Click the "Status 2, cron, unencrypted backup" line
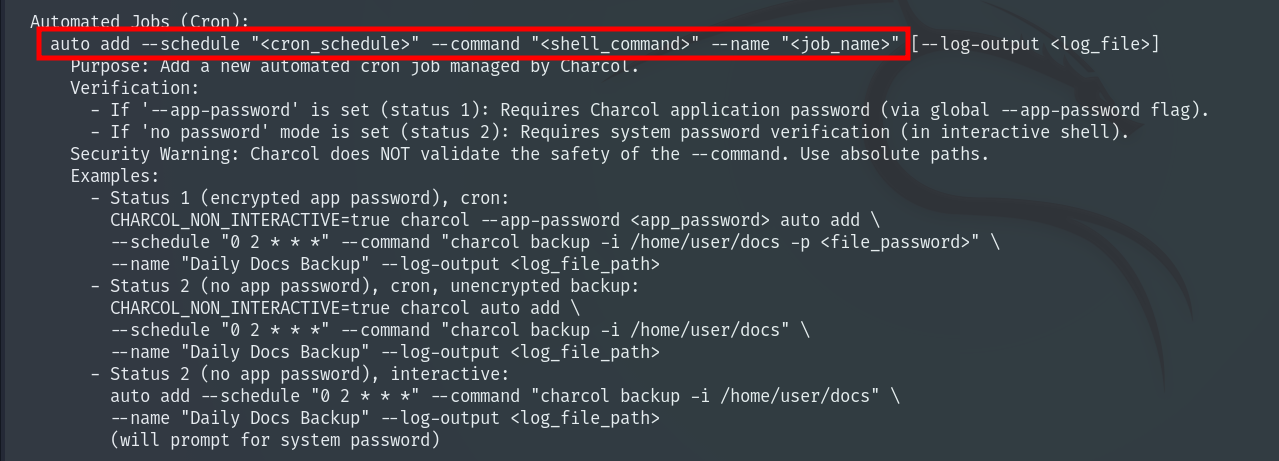 pos(374,286)
